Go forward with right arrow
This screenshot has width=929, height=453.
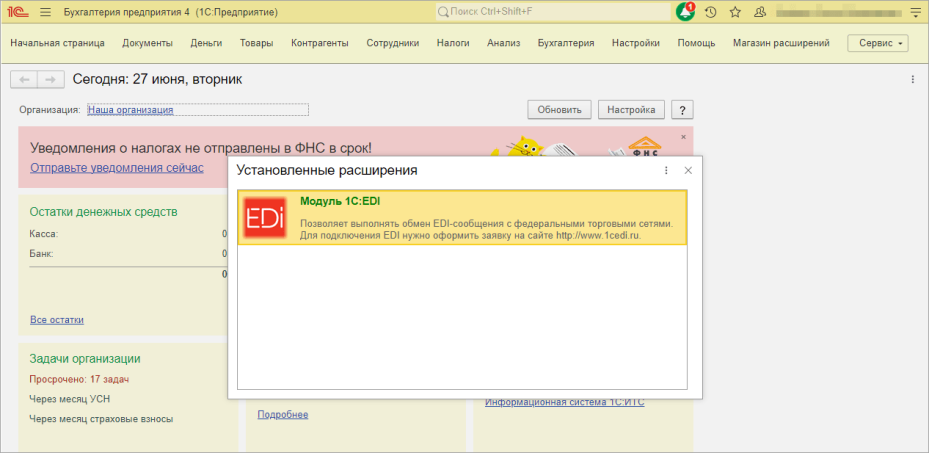(x=51, y=79)
